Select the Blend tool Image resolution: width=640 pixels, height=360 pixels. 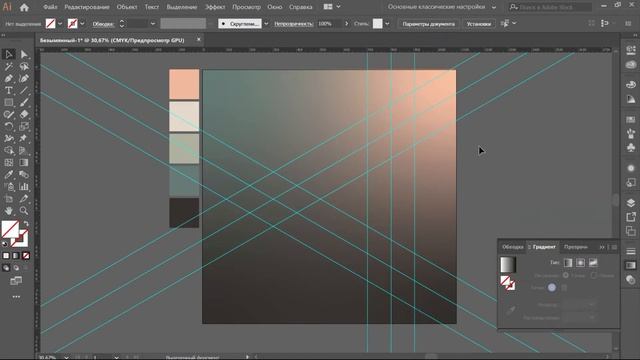(24, 175)
